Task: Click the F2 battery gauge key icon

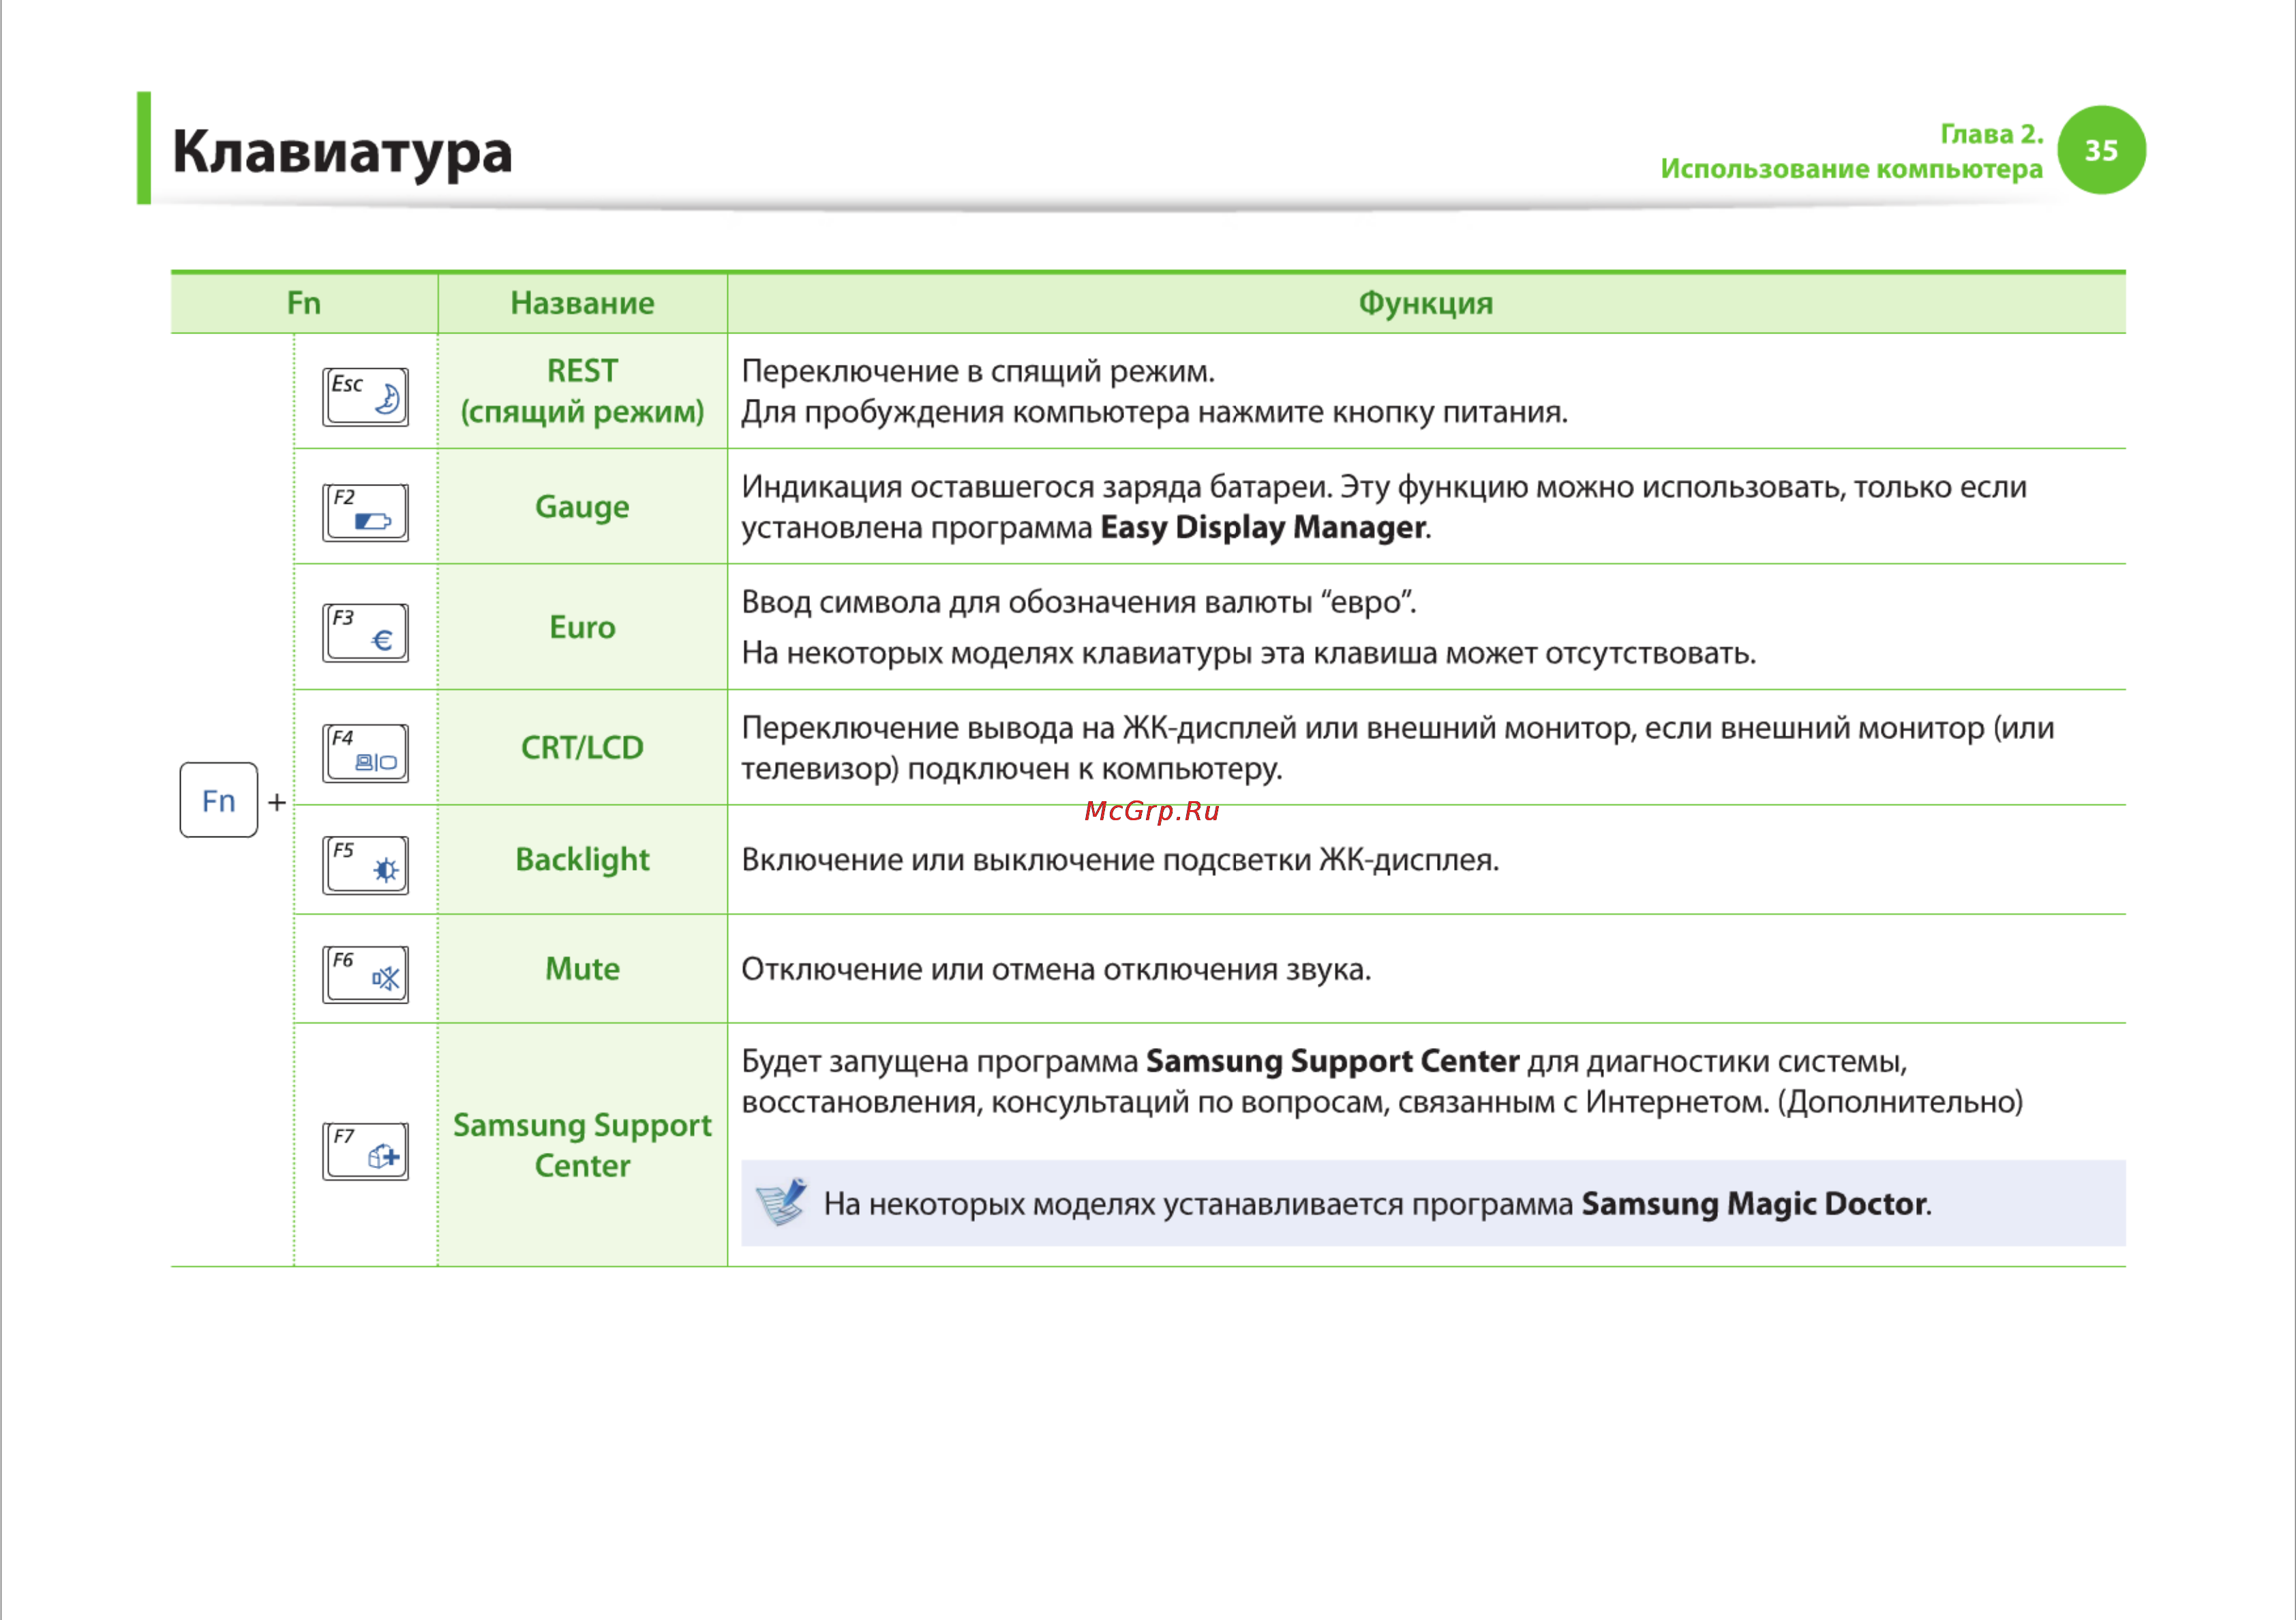Action: coord(365,513)
